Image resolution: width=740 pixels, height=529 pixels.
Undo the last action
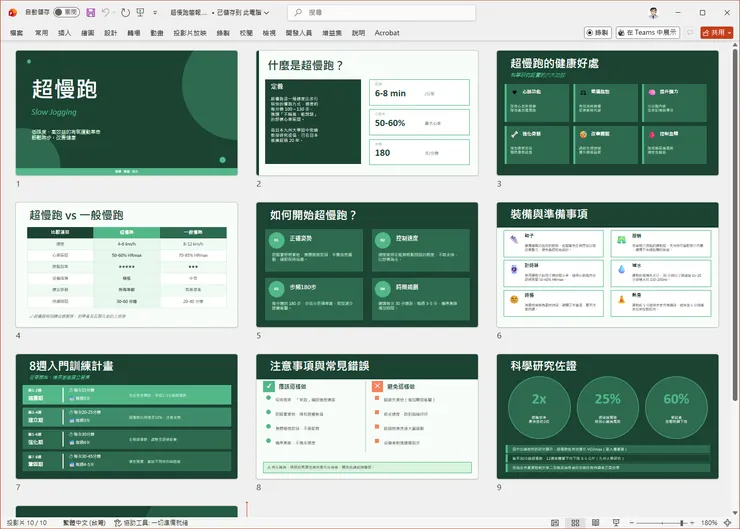pyautogui.click(x=105, y=13)
